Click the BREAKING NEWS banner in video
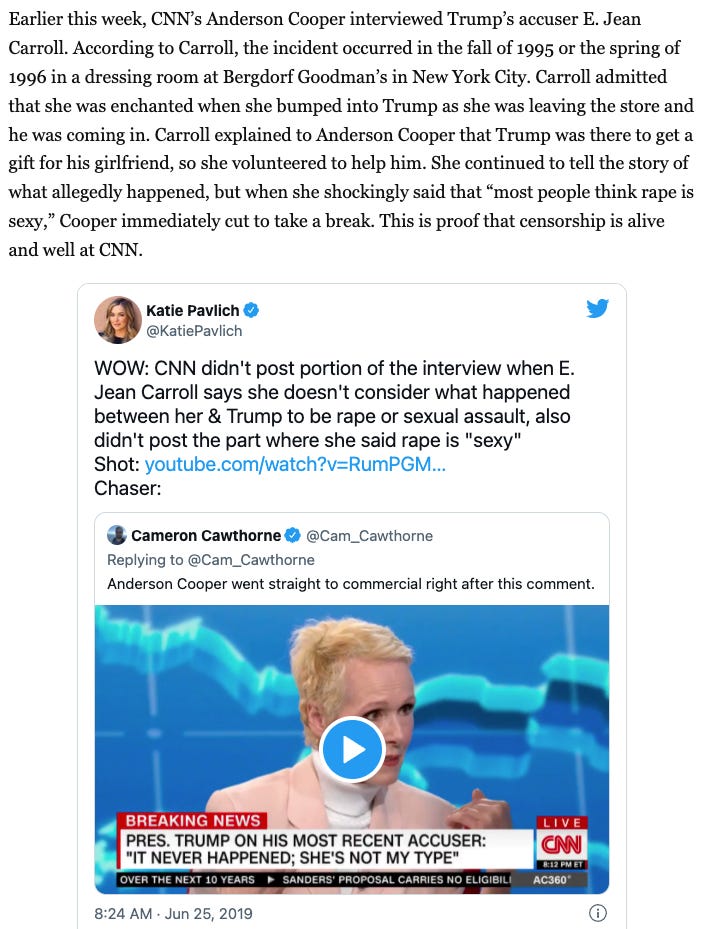This screenshot has width=710, height=929. tap(193, 821)
